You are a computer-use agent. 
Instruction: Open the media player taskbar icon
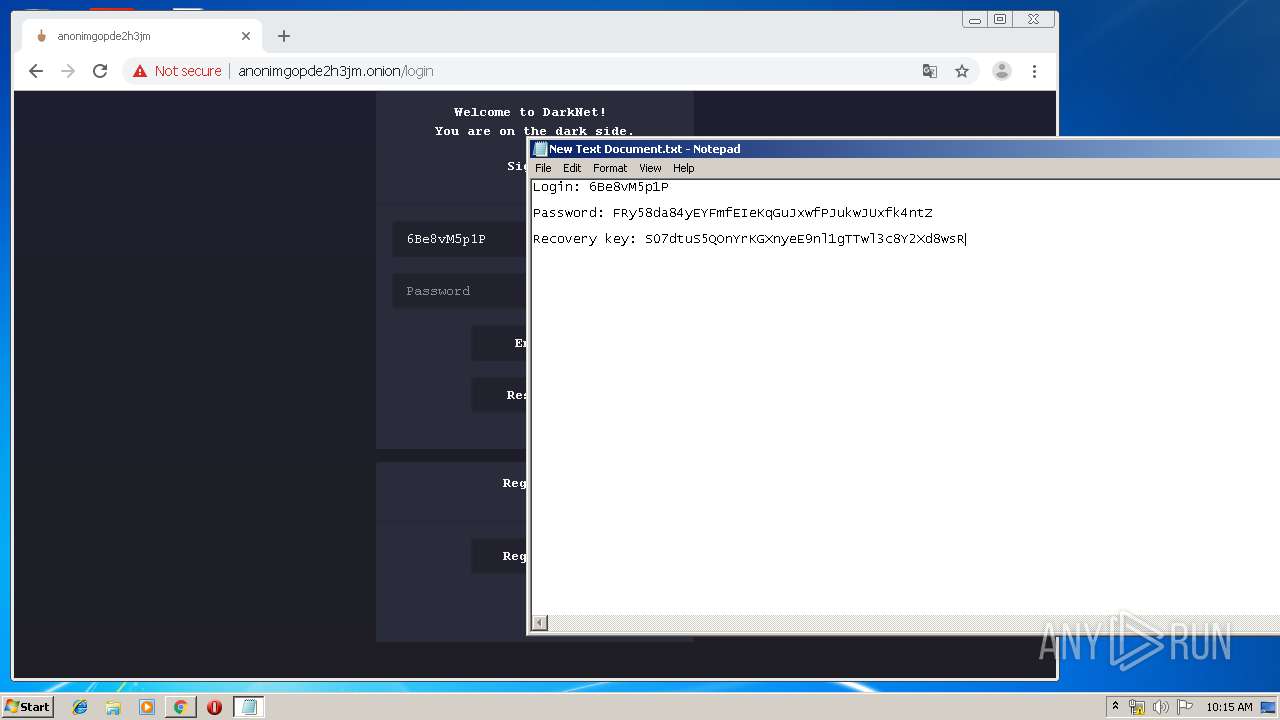147,707
